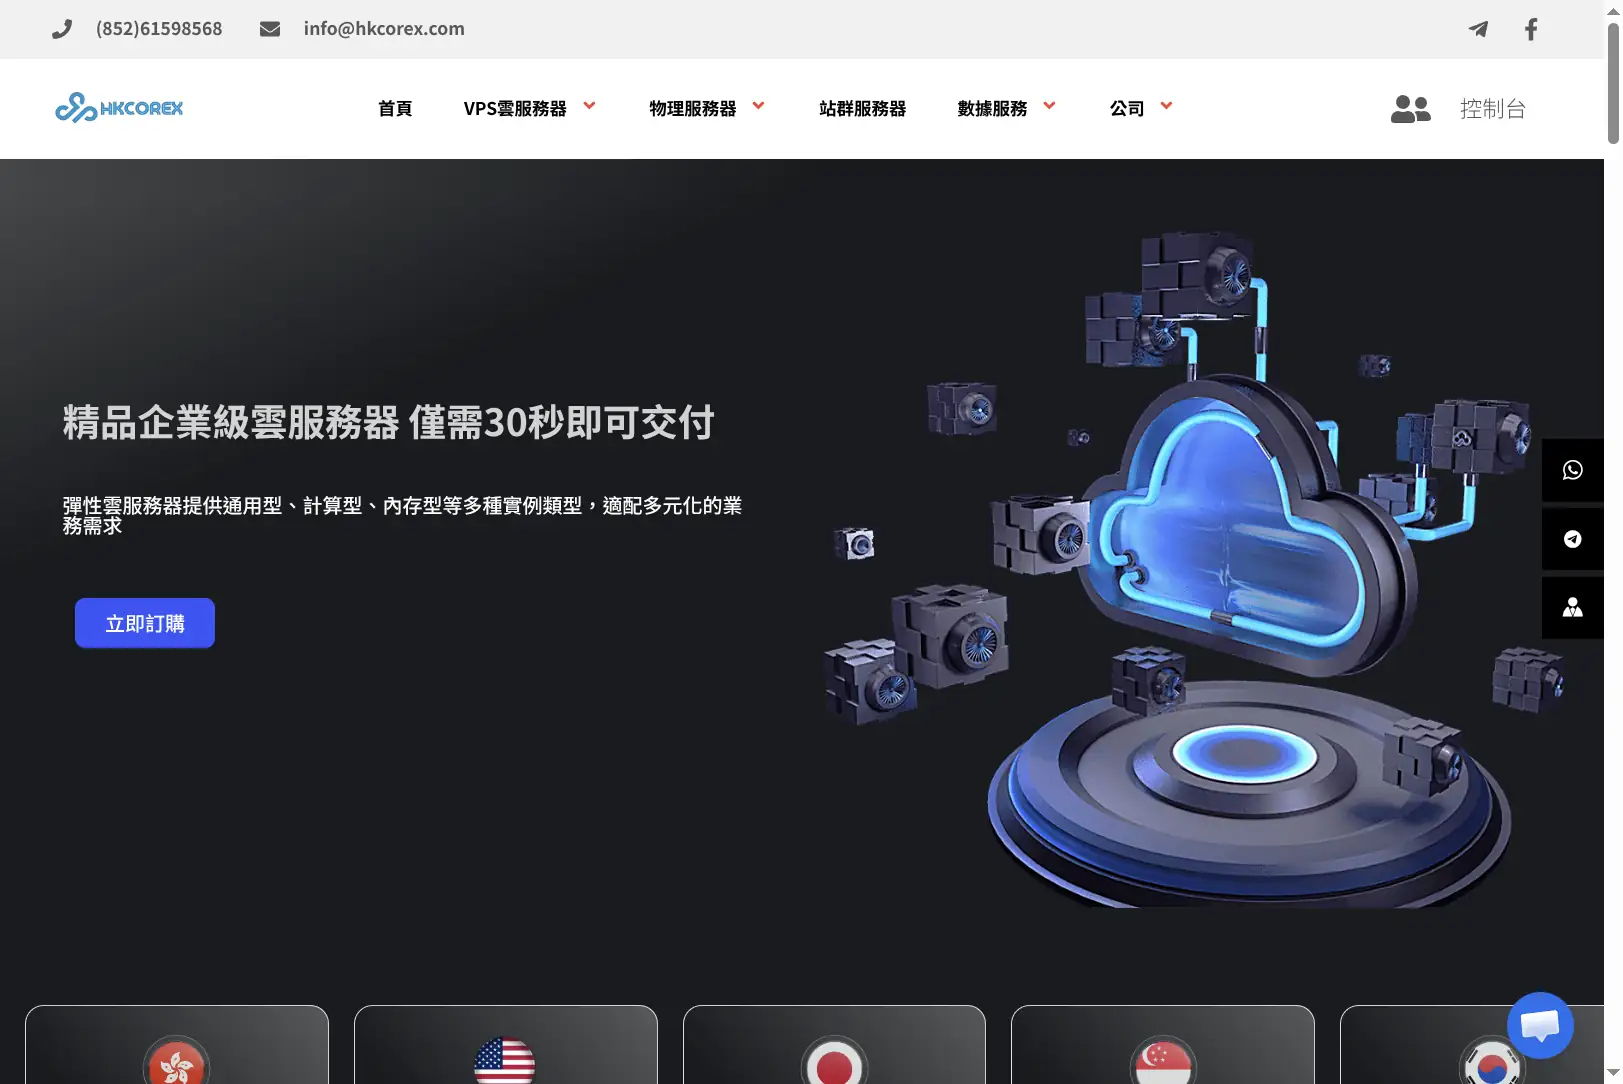Open the Telegram icon in top bar

pos(1478,29)
